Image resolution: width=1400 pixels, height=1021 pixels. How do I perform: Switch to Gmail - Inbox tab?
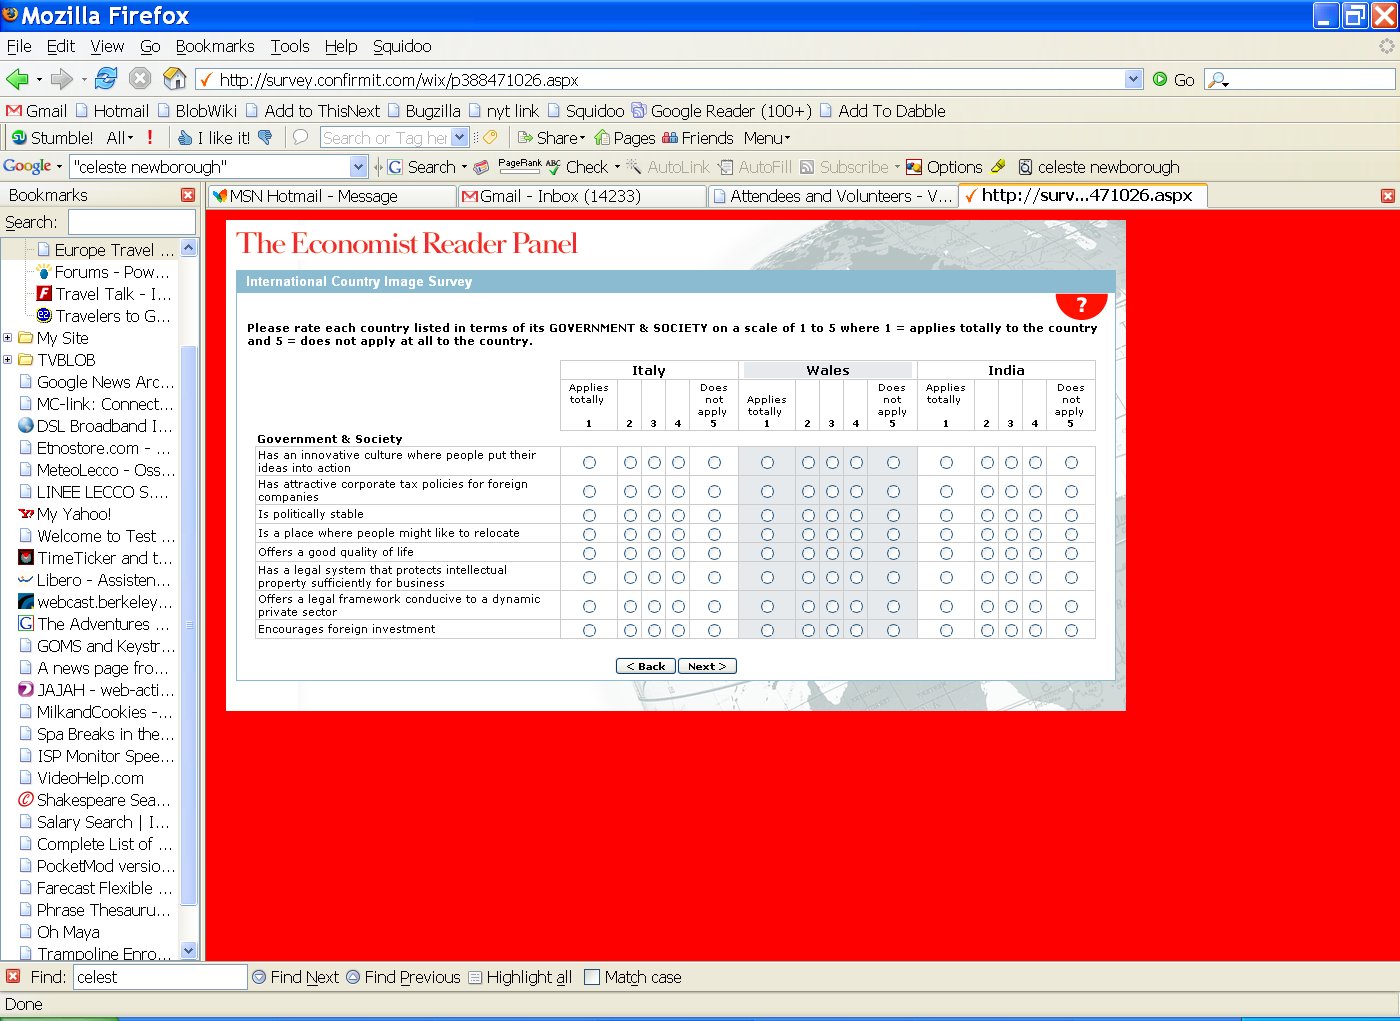coord(582,196)
